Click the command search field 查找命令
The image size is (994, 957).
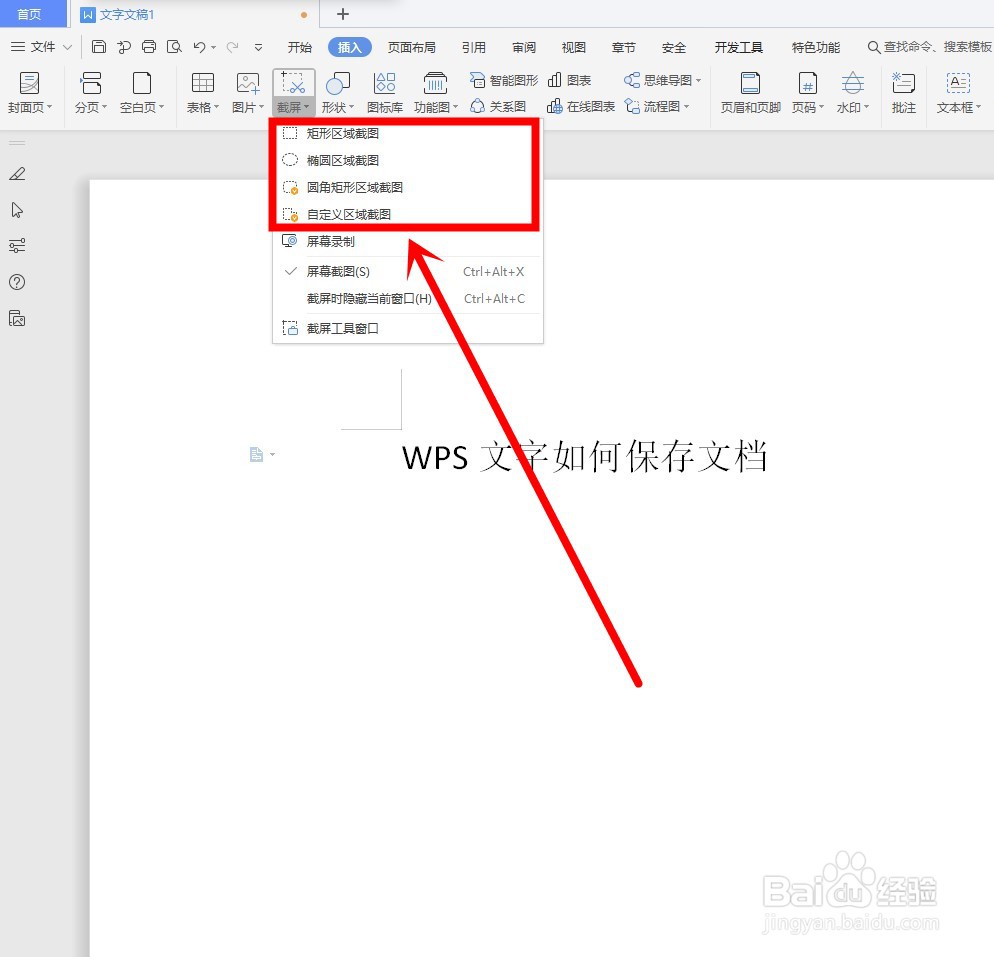(x=929, y=47)
